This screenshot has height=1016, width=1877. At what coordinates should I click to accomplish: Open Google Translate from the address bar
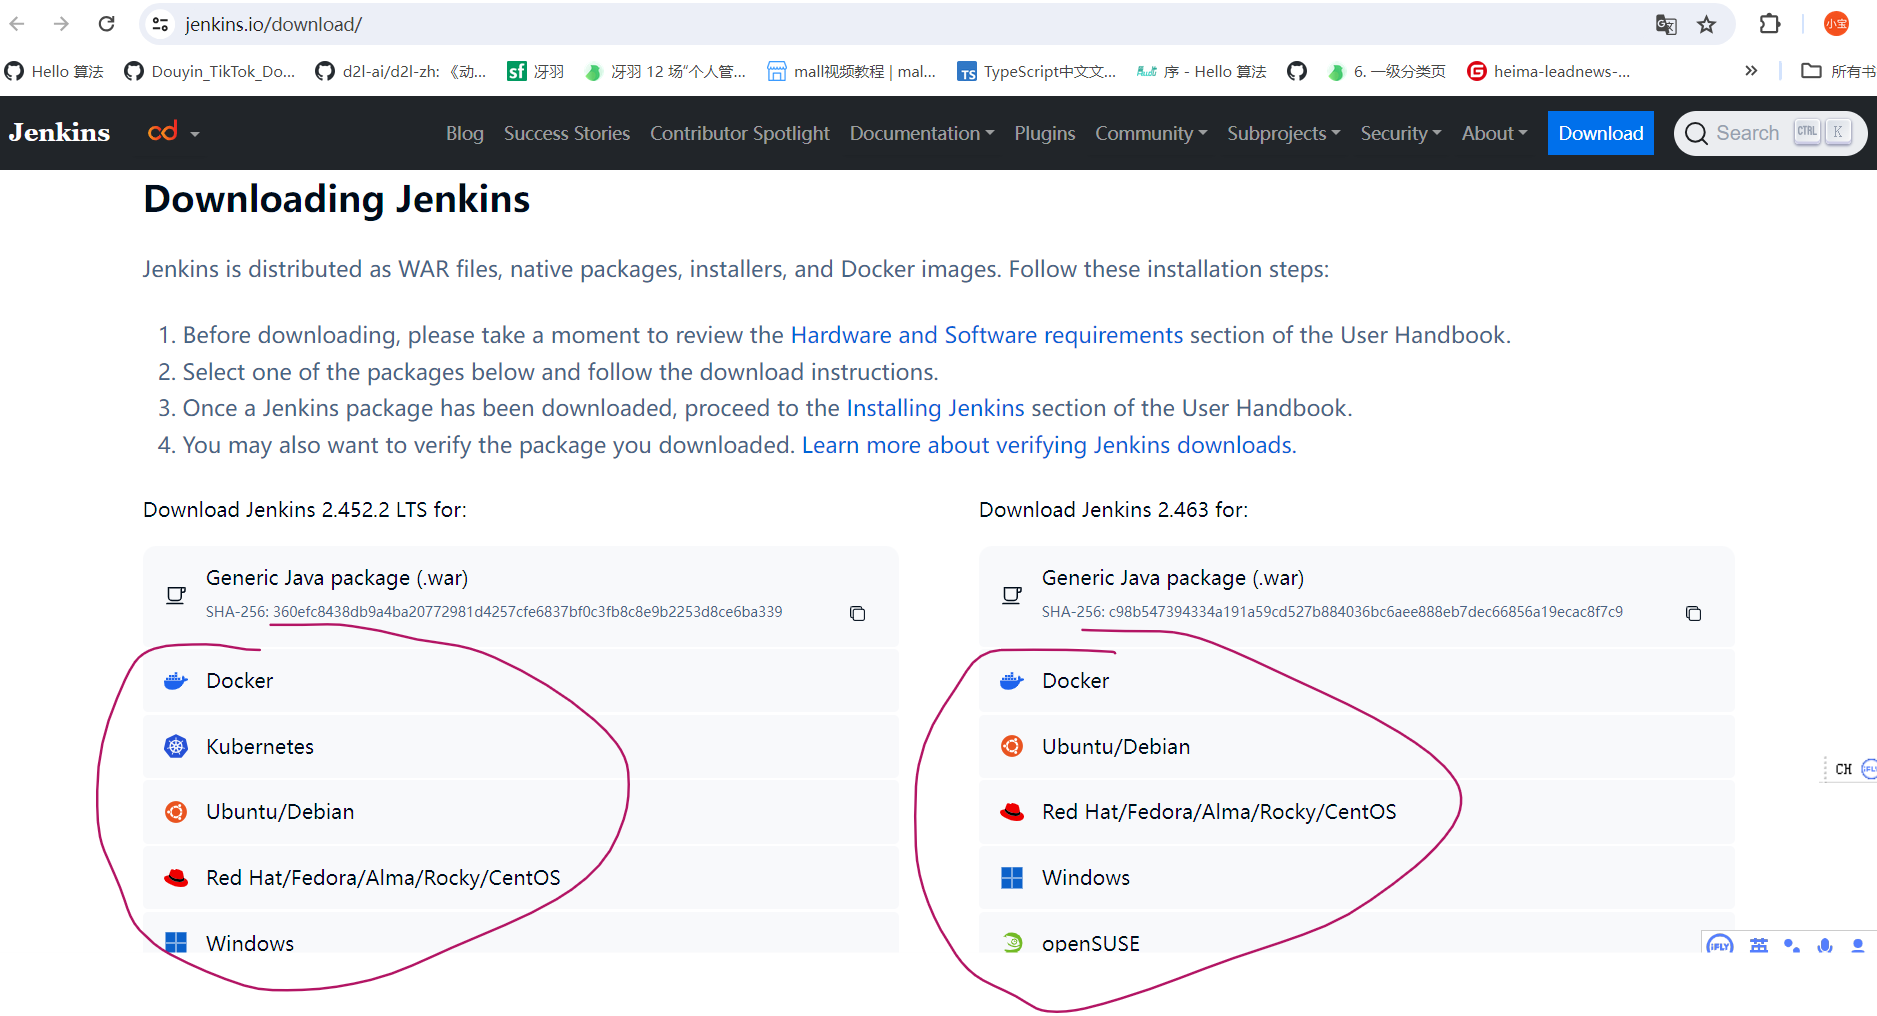point(1667,24)
